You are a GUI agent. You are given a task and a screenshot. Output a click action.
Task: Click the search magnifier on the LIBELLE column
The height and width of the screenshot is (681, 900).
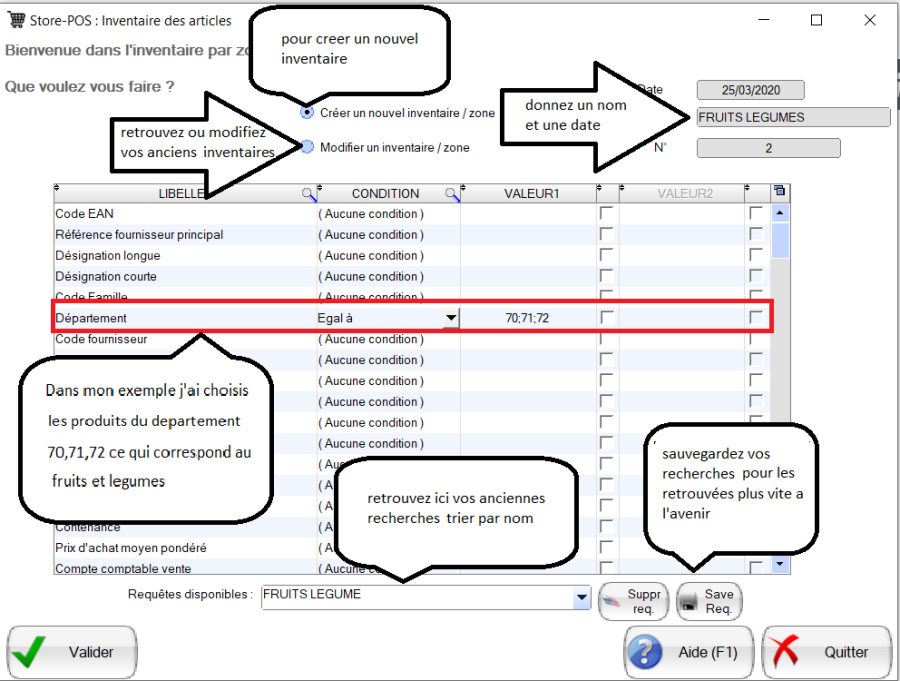click(305, 192)
